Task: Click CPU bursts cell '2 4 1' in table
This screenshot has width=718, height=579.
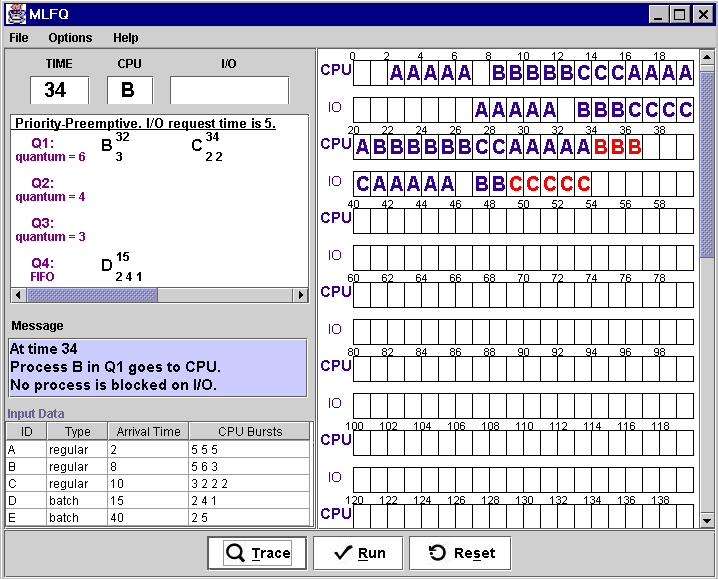Action: 250,500
